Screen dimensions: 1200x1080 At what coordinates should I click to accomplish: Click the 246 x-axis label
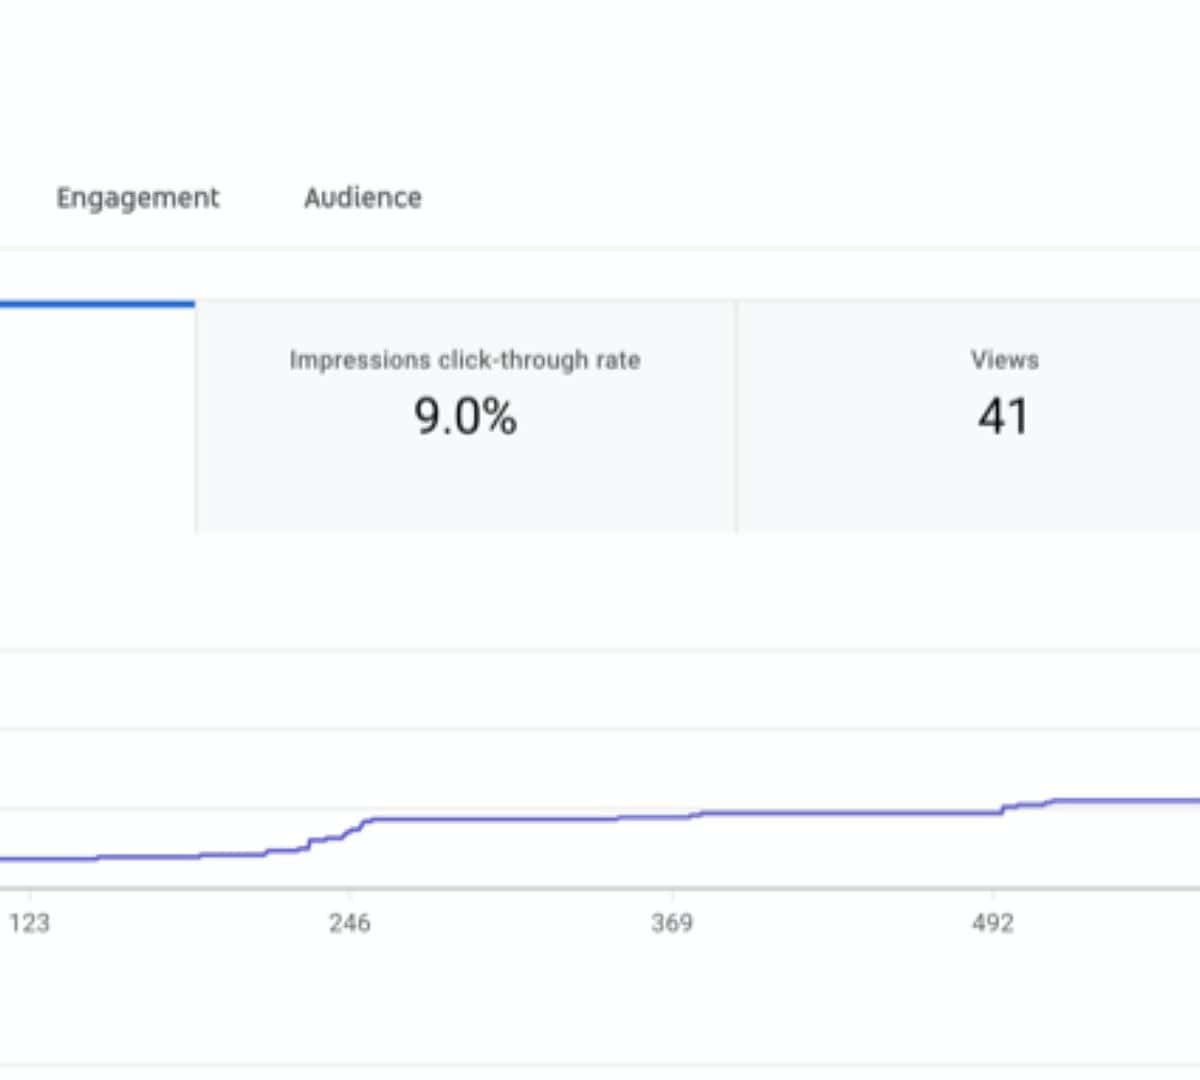pyautogui.click(x=349, y=923)
